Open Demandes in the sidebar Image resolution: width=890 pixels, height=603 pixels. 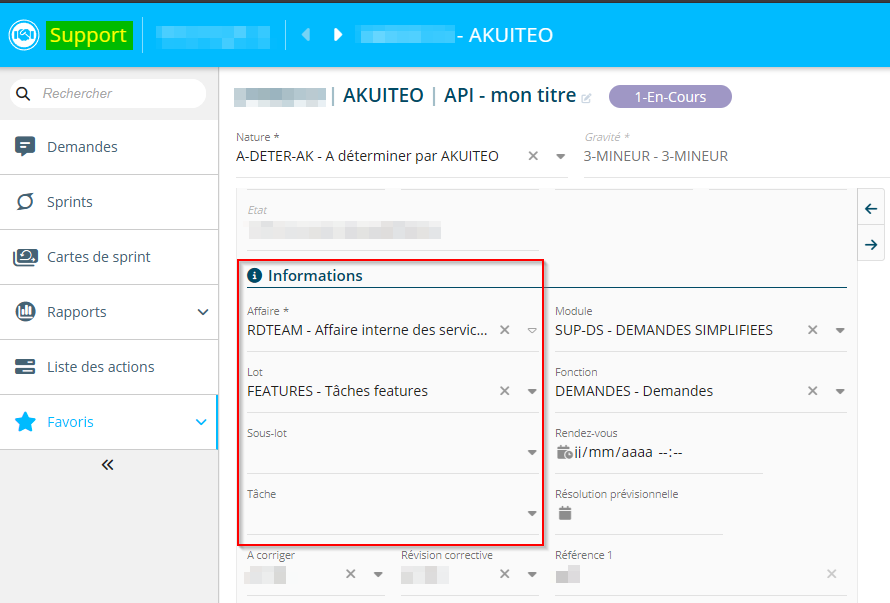82,147
